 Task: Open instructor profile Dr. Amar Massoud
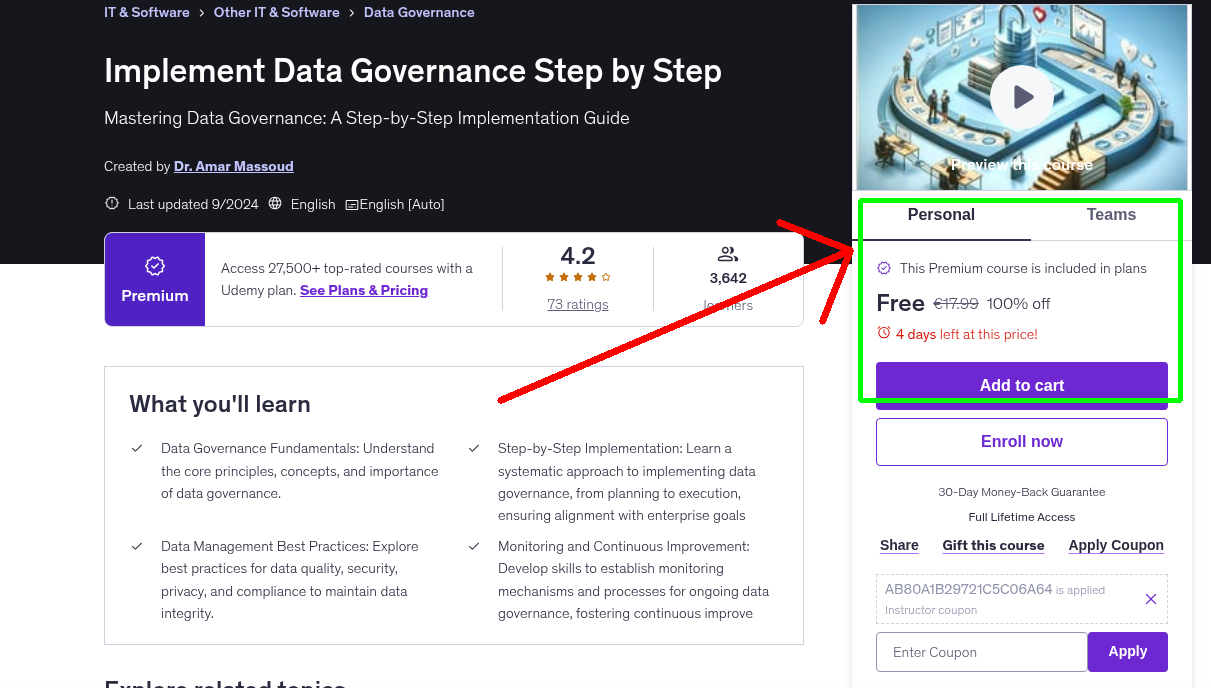pos(233,166)
